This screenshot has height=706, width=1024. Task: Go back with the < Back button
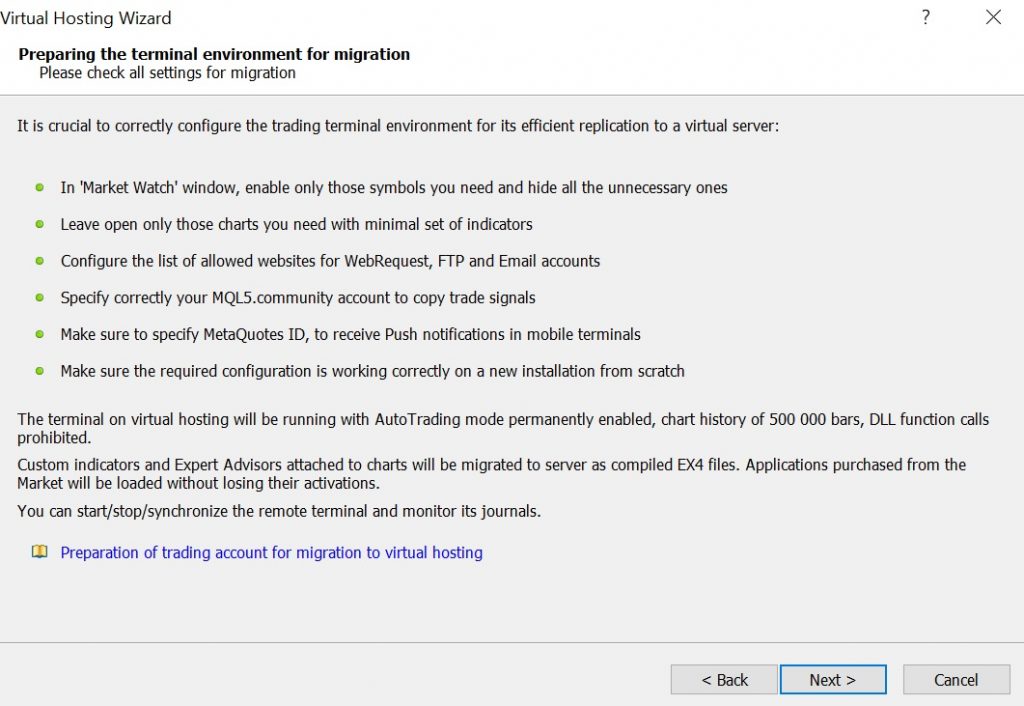[724, 680]
